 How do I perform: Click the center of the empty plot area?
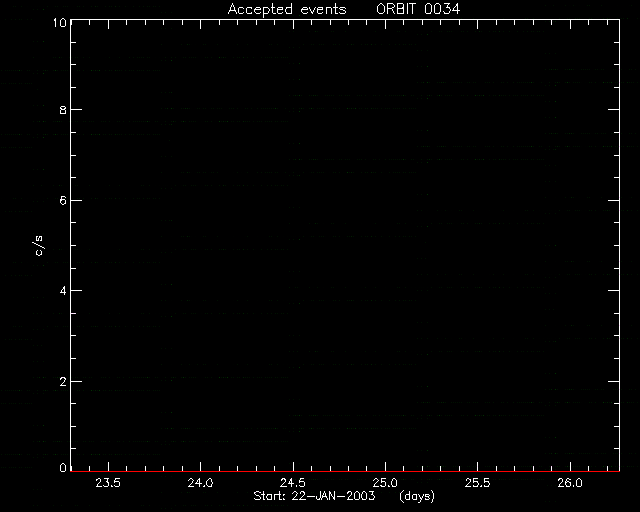(x=345, y=245)
